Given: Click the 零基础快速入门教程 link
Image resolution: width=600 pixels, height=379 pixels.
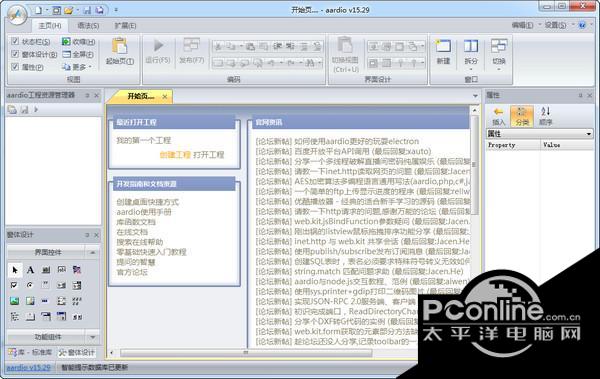Looking at the screenshot, I should 151,252.
